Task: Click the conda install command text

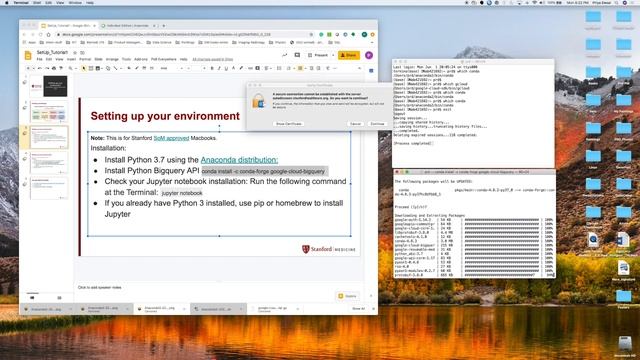Action: (263, 171)
